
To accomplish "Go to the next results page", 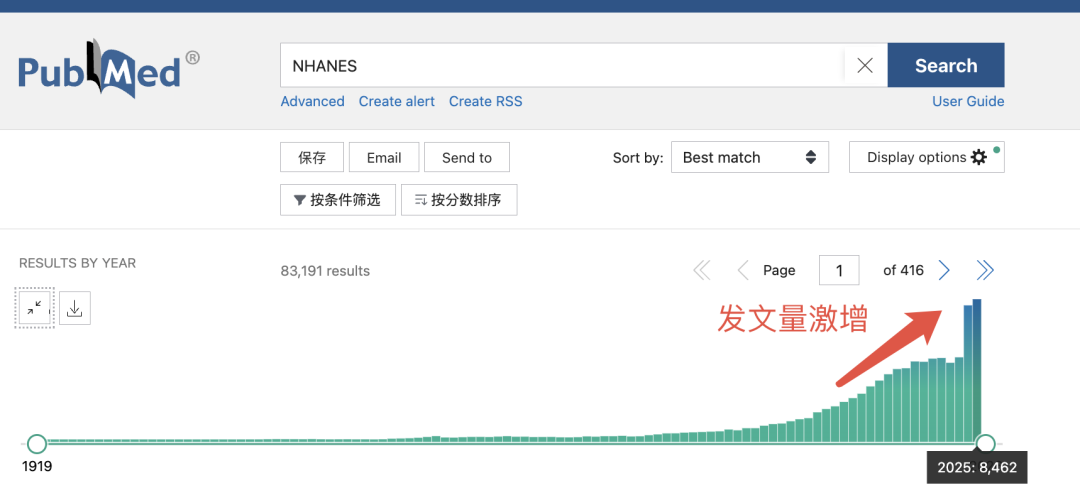I will (x=944, y=270).
